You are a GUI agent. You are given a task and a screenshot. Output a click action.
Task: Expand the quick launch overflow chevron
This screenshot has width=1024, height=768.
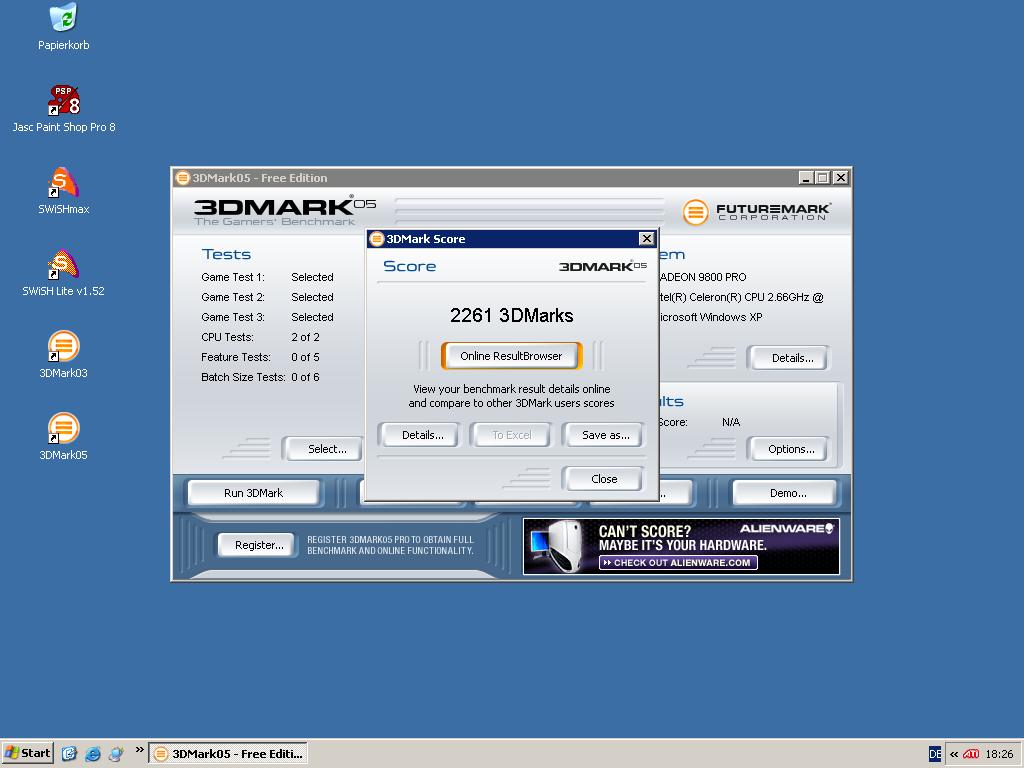[x=139, y=750]
